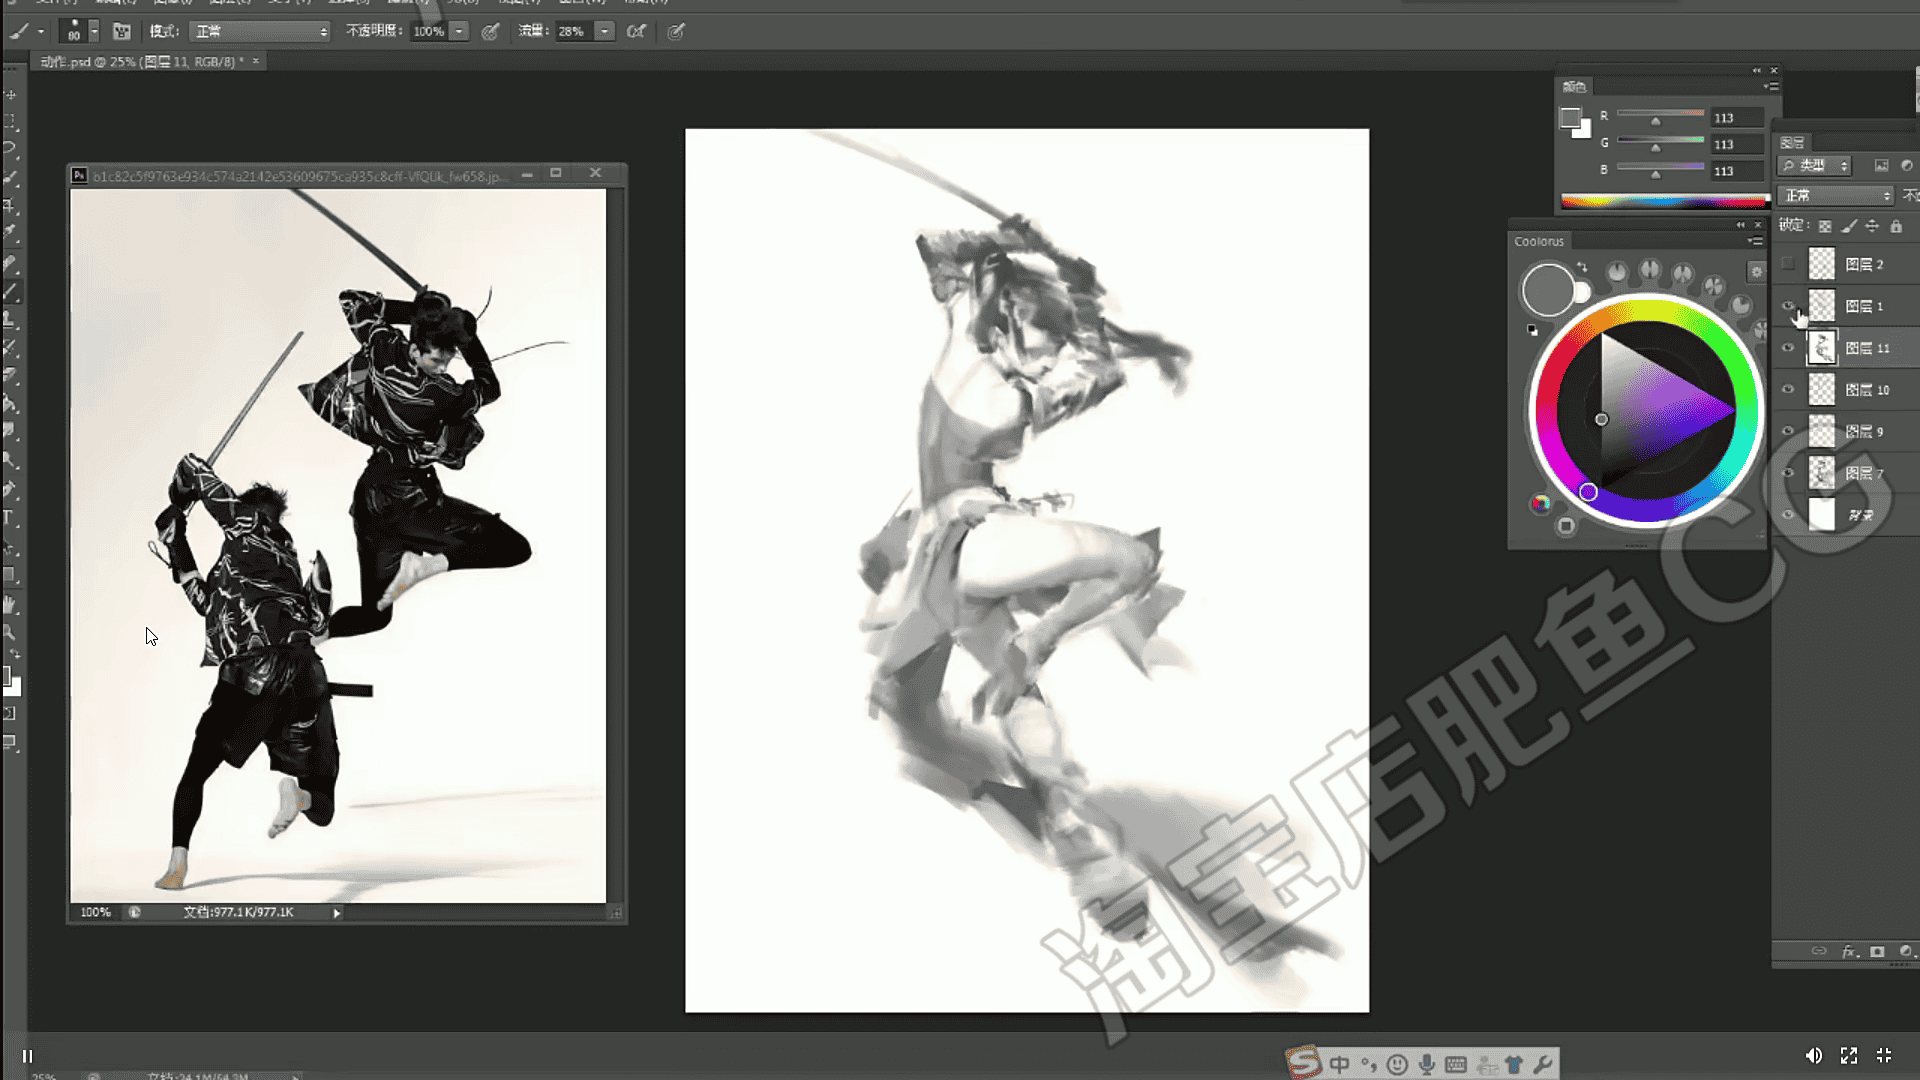
Task: Switch to 动作.psd document tab
Action: 140,61
